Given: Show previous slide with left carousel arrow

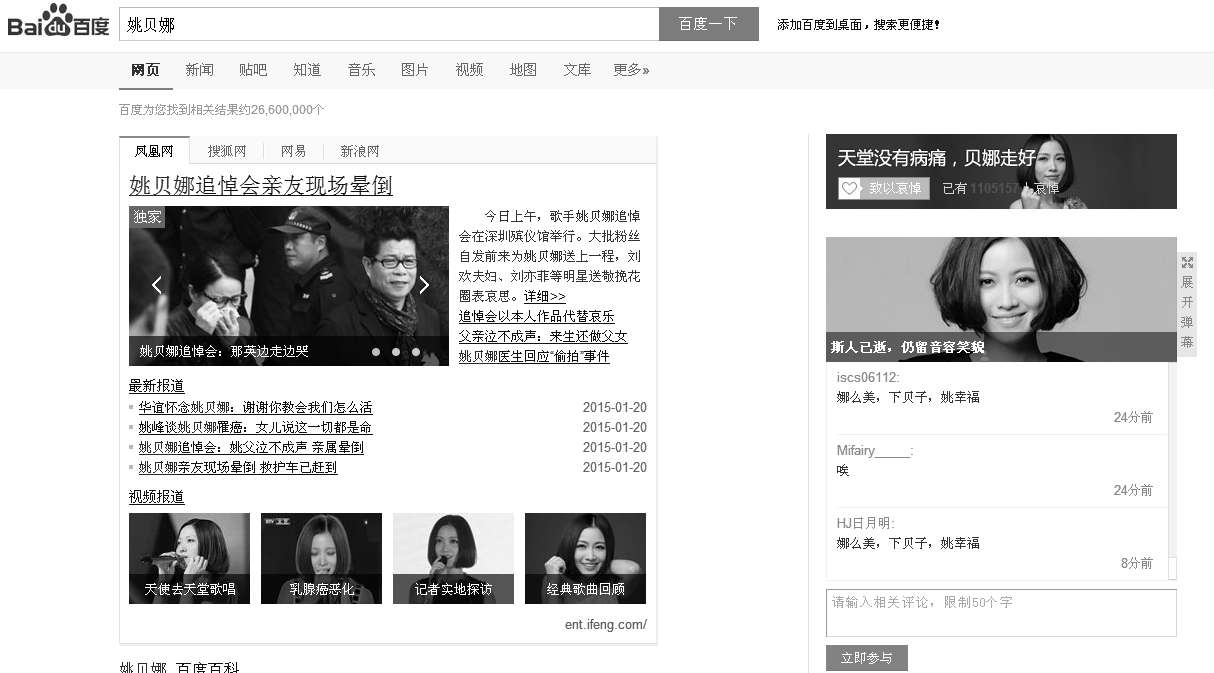Looking at the screenshot, I should [x=157, y=285].
